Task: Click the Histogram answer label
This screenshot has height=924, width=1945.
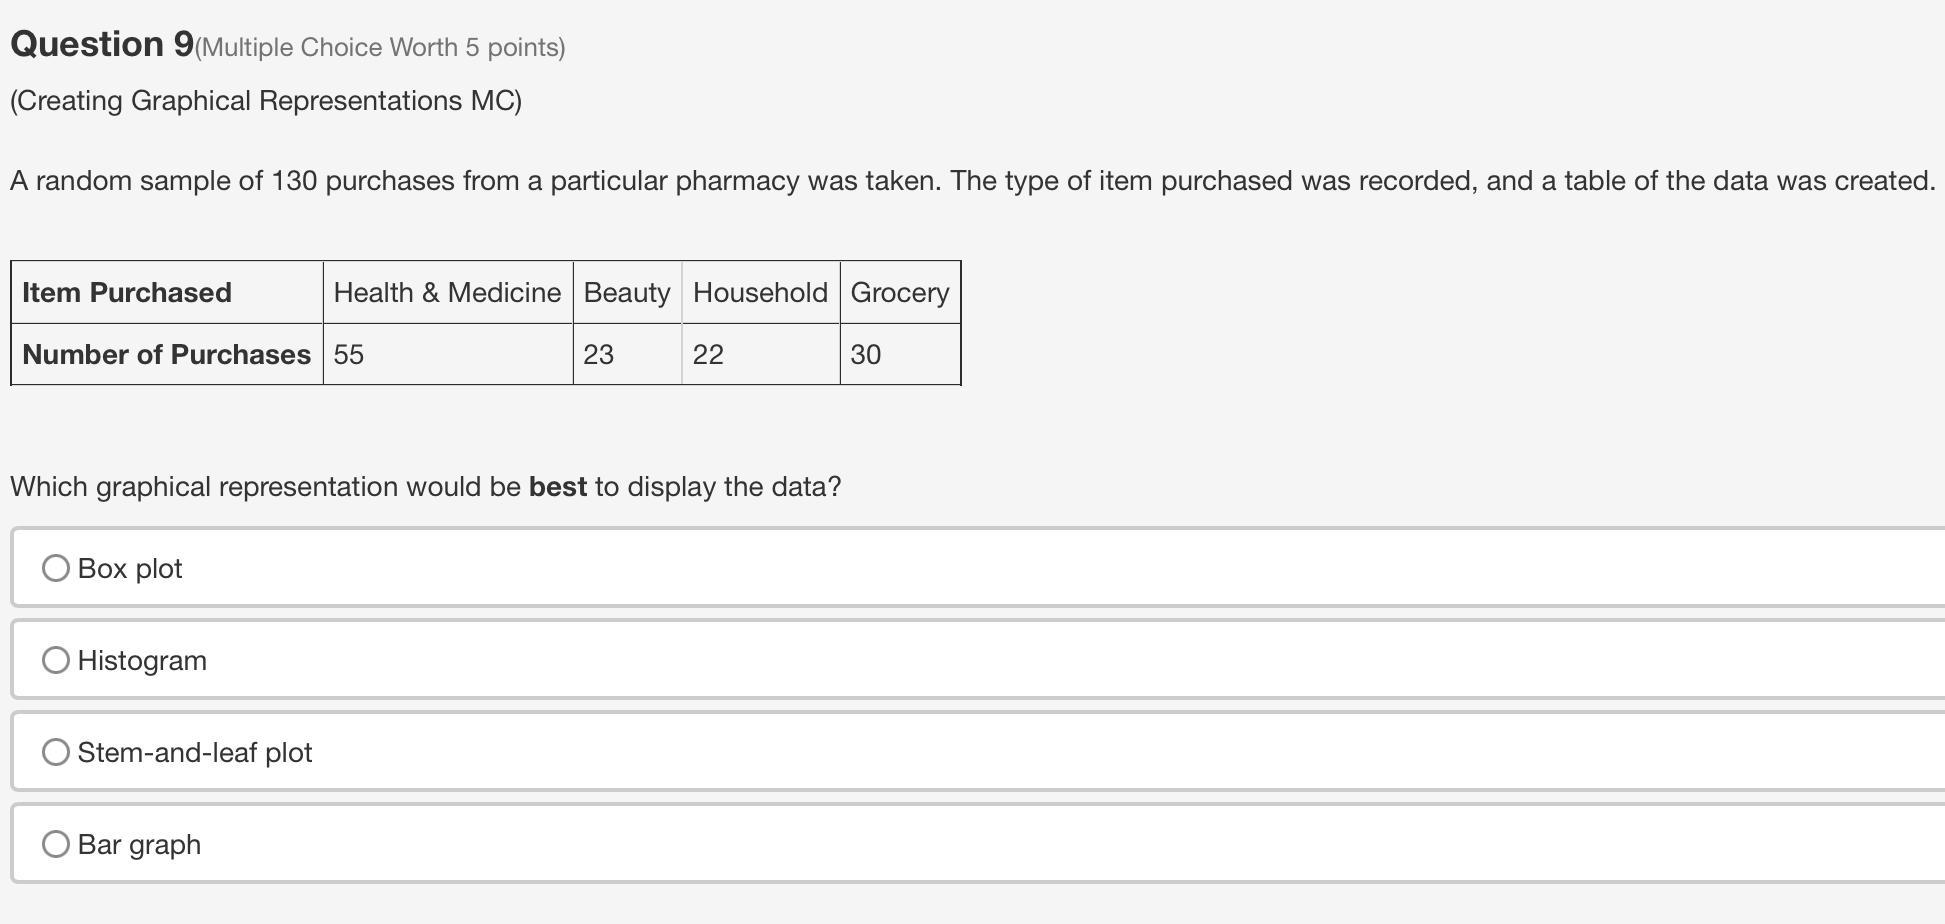Action: click(142, 661)
